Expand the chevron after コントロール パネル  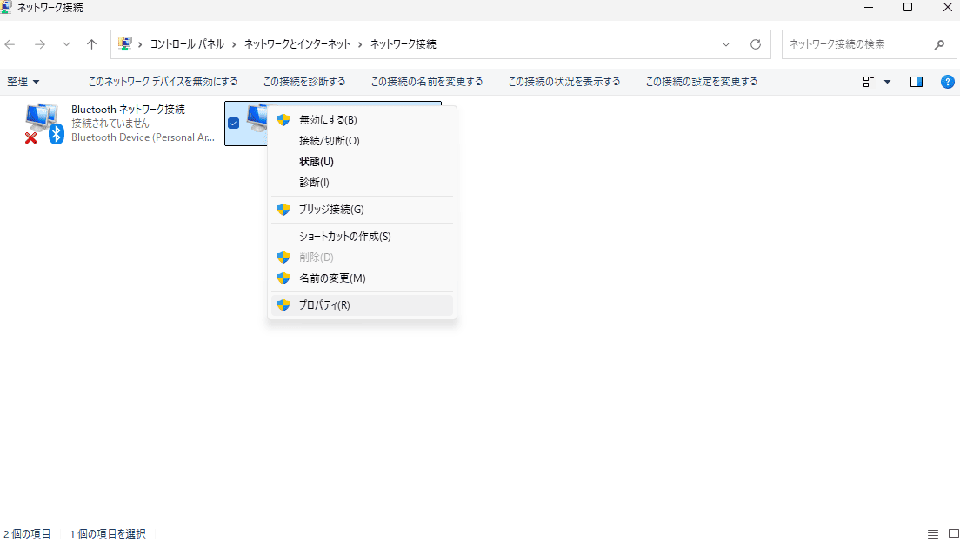234,45
